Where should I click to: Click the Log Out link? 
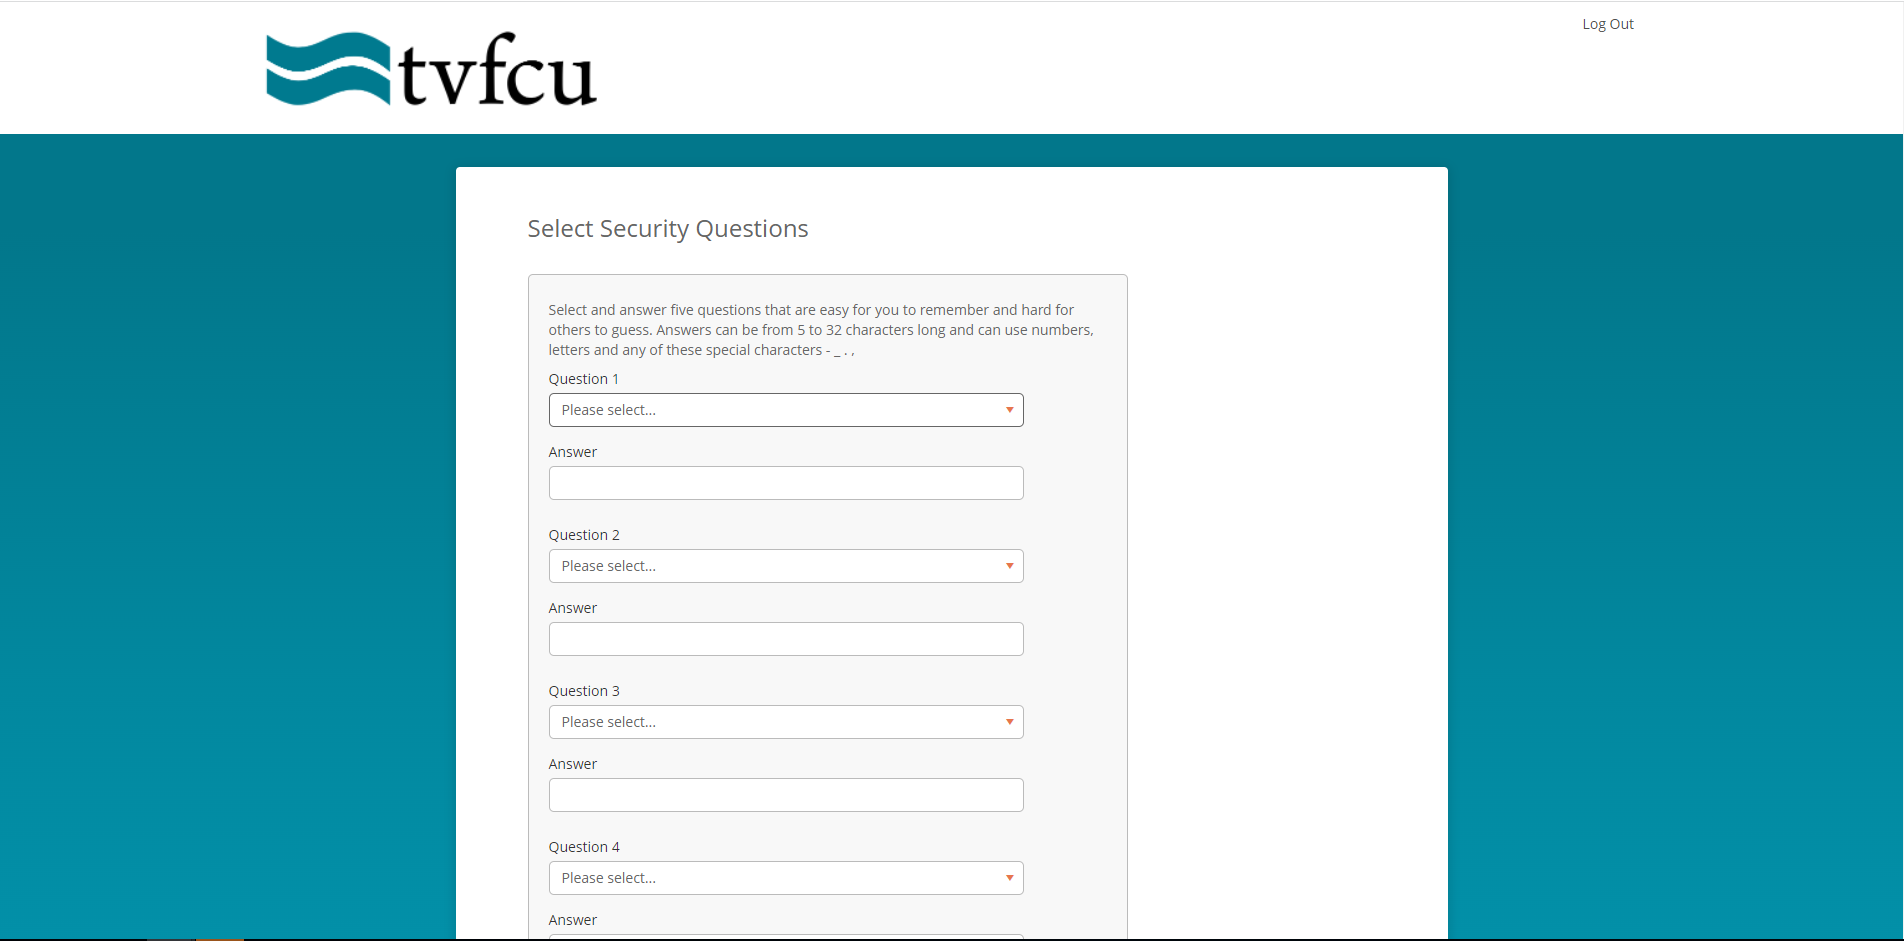point(1607,24)
